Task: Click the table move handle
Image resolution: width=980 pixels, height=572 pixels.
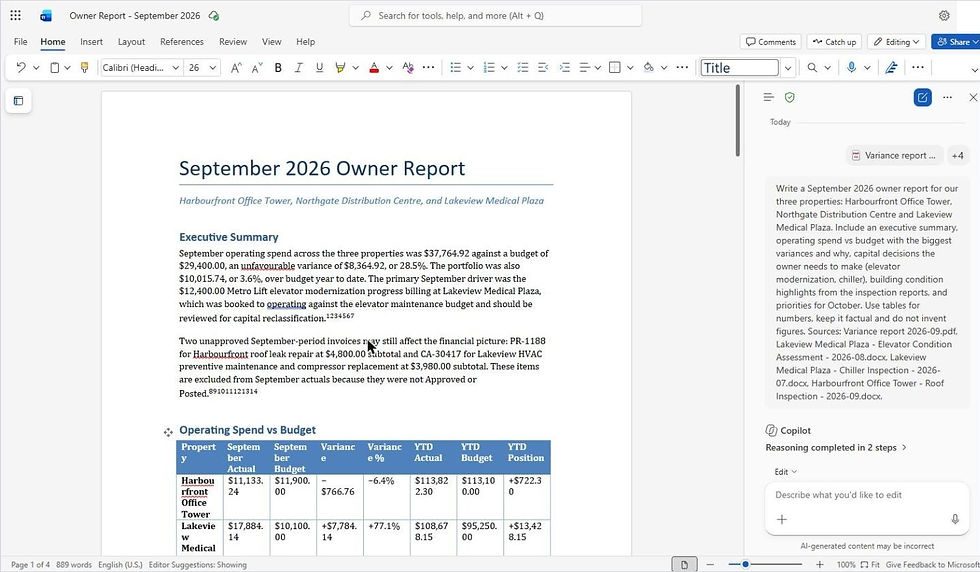Action: click(x=168, y=432)
